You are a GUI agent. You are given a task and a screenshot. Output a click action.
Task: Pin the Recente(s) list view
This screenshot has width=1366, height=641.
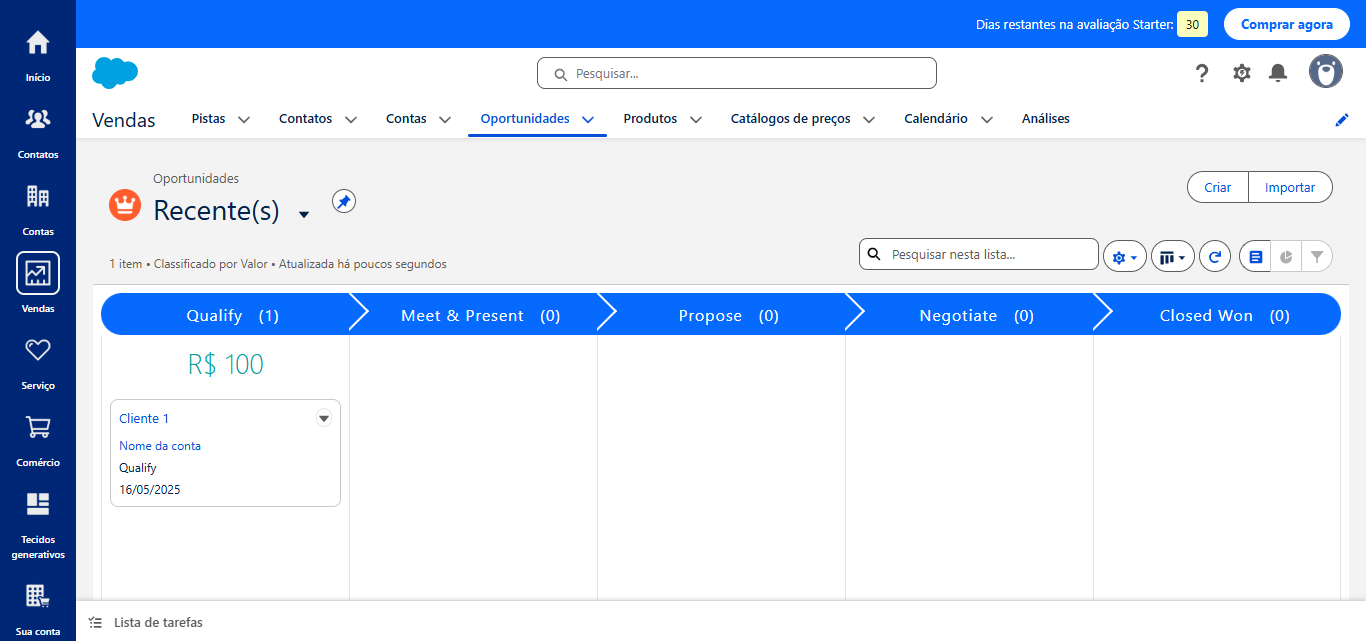click(343, 201)
